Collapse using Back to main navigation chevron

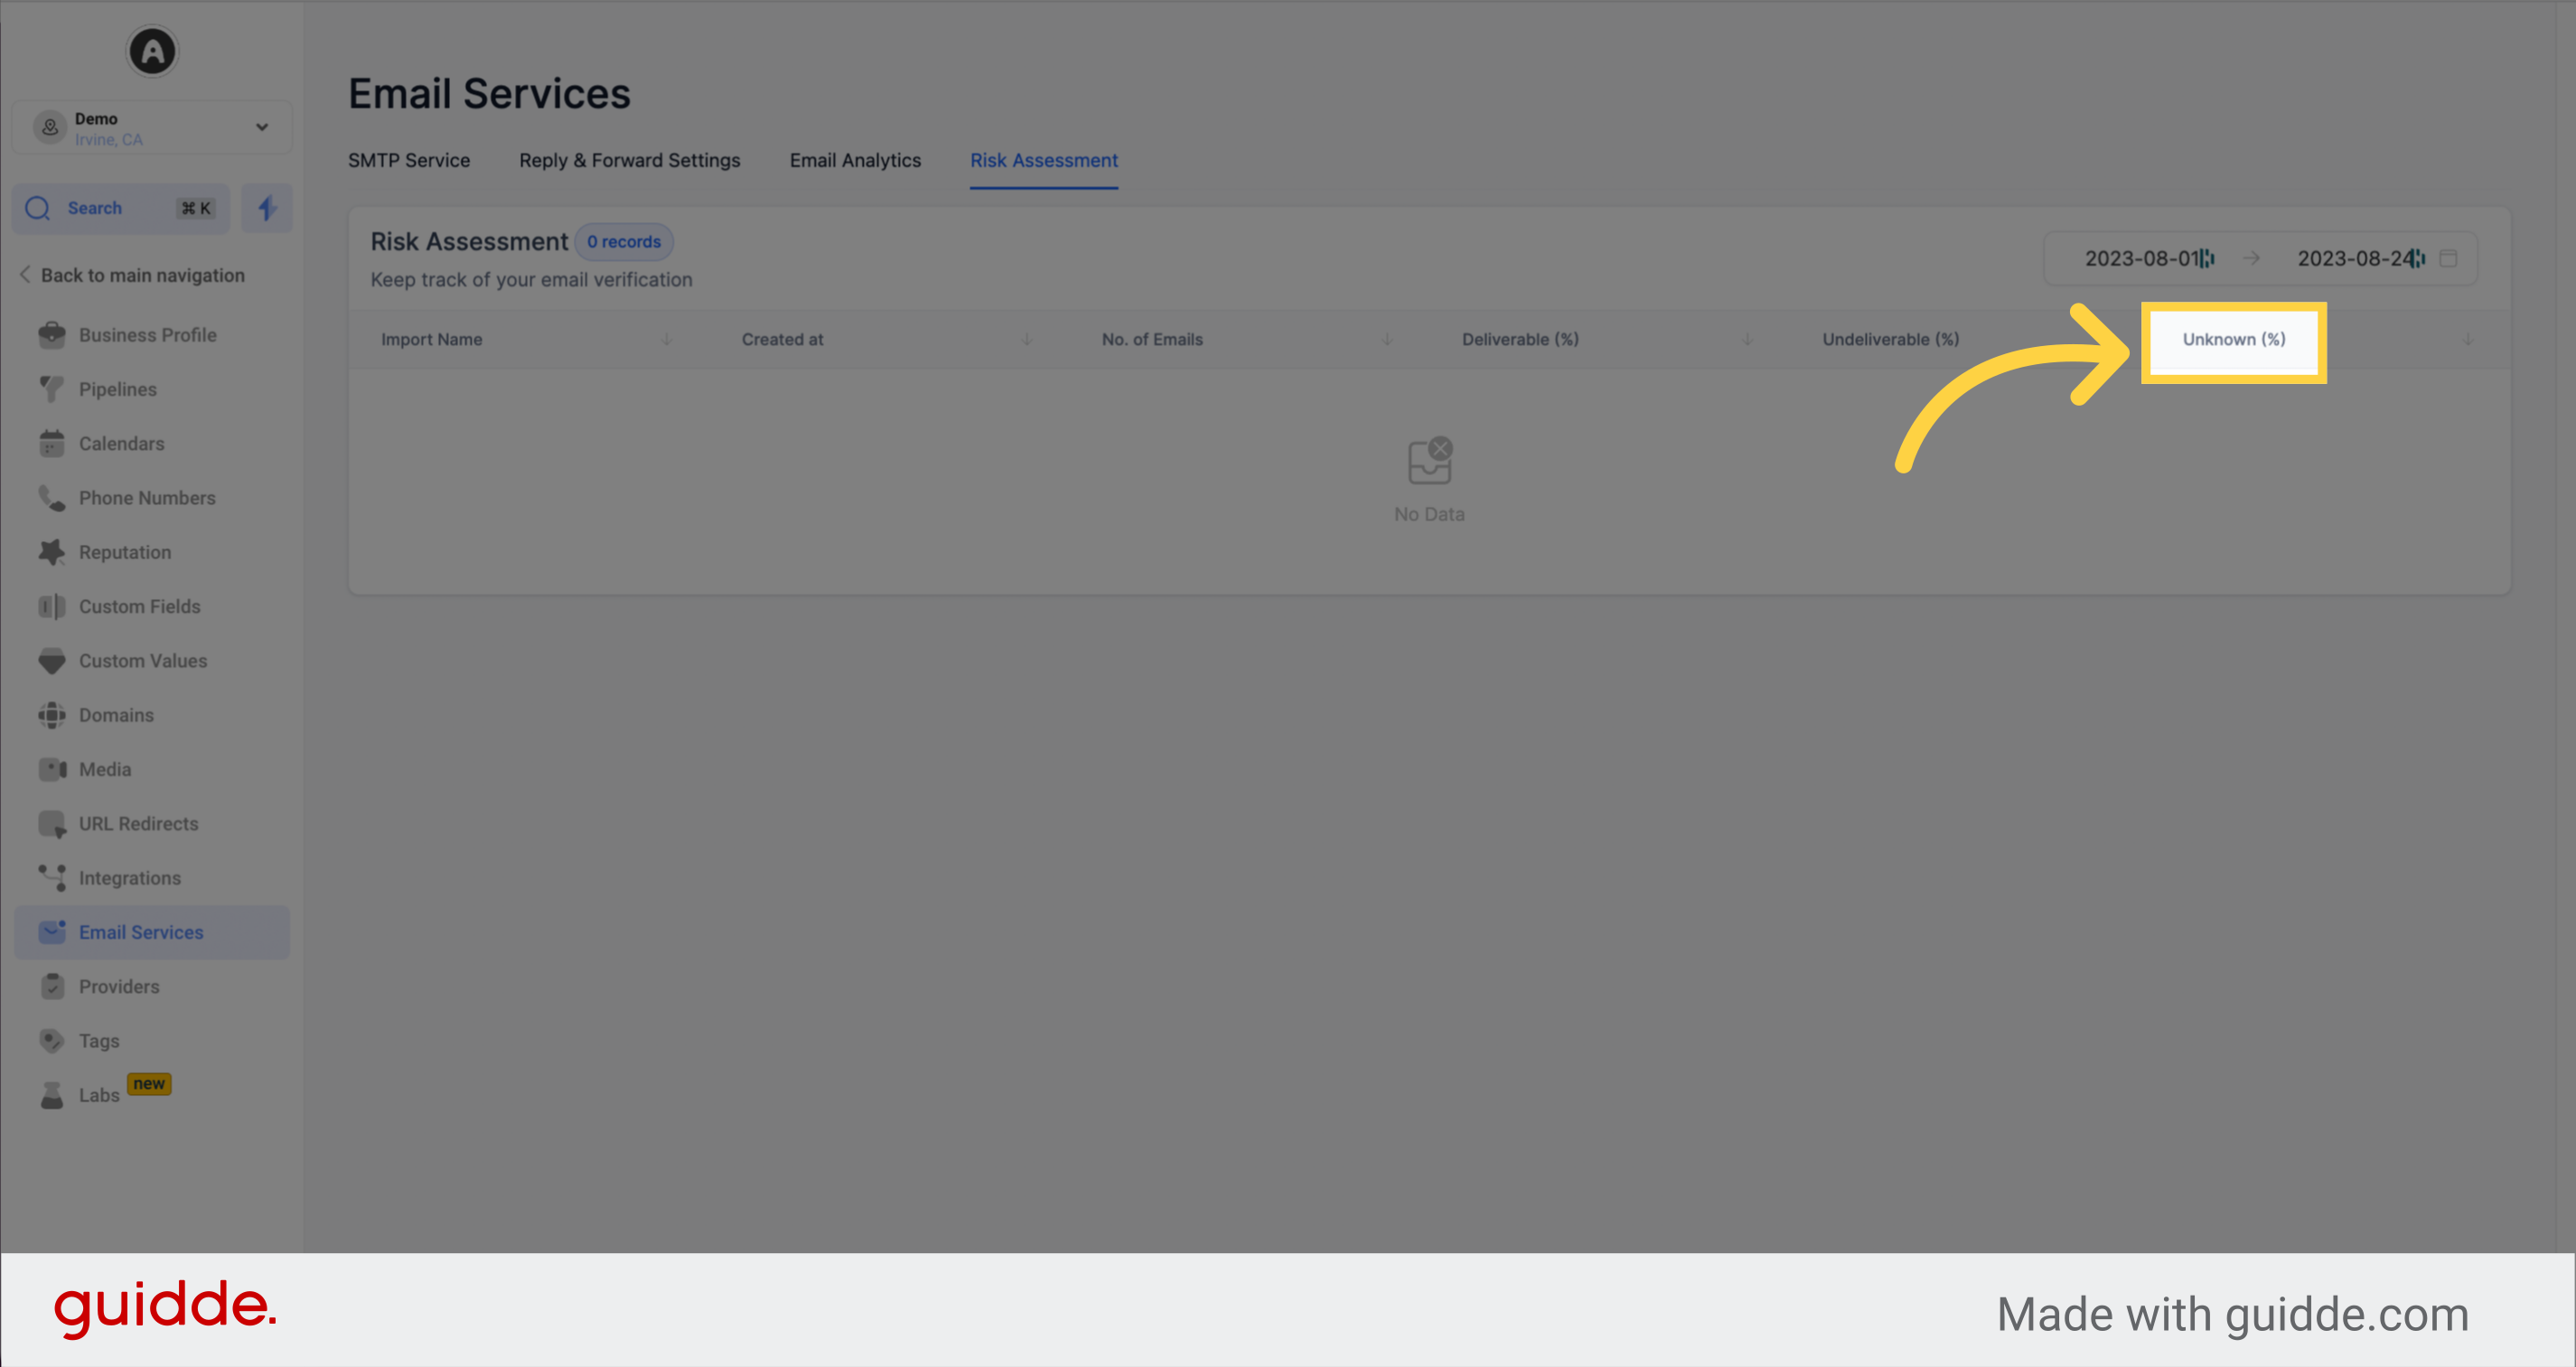pyautogui.click(x=24, y=274)
